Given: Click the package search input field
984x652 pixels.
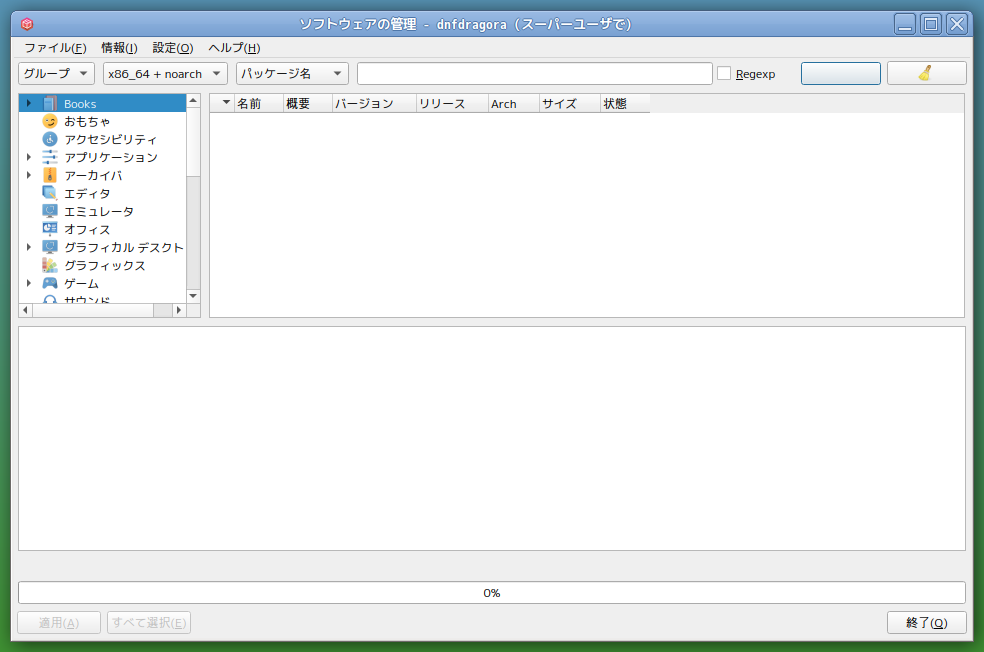Looking at the screenshot, I should [x=534, y=72].
